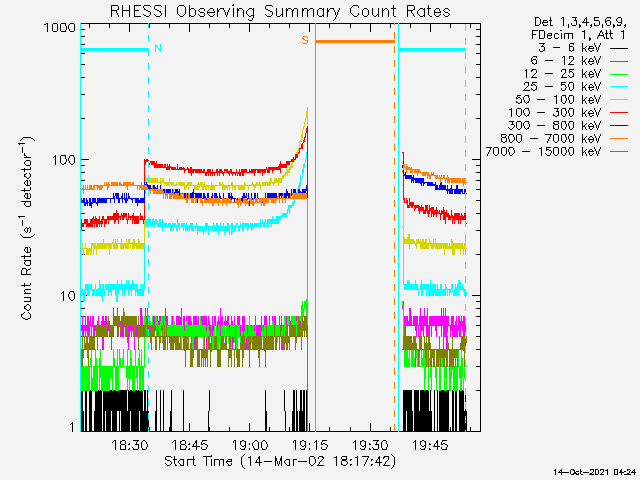Image resolution: width=640 pixels, height=480 pixels.
Task: Click the 'Start Time (14-Mar-02 18:17:42)' axis title
Action: click(x=280, y=462)
